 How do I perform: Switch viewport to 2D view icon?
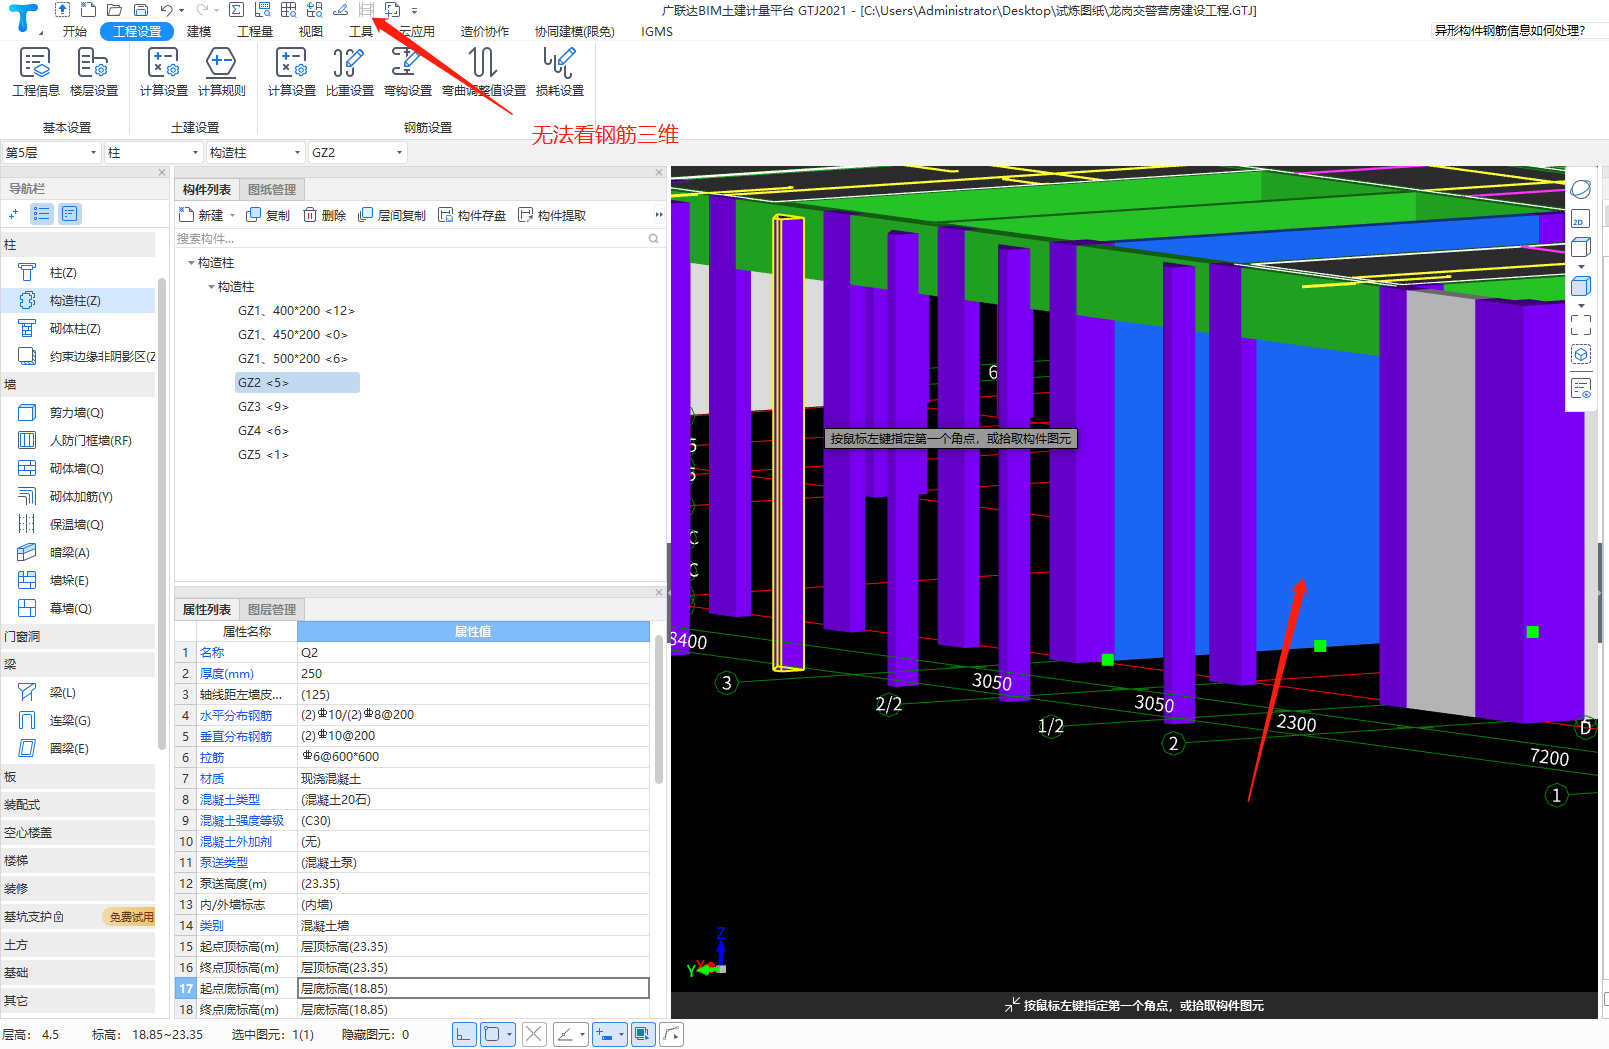(1580, 219)
